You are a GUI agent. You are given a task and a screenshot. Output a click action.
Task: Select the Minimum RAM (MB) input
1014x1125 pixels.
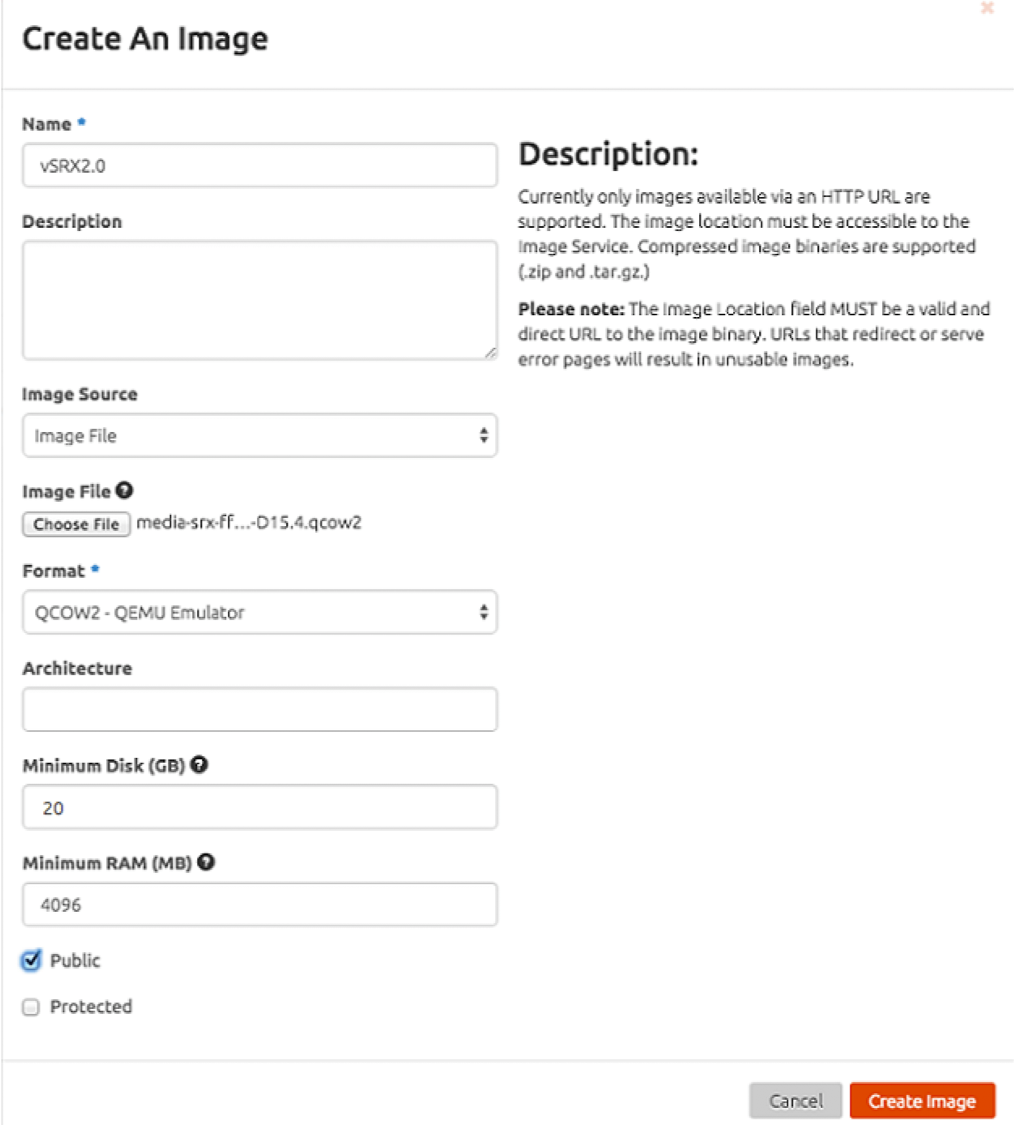pos(259,905)
